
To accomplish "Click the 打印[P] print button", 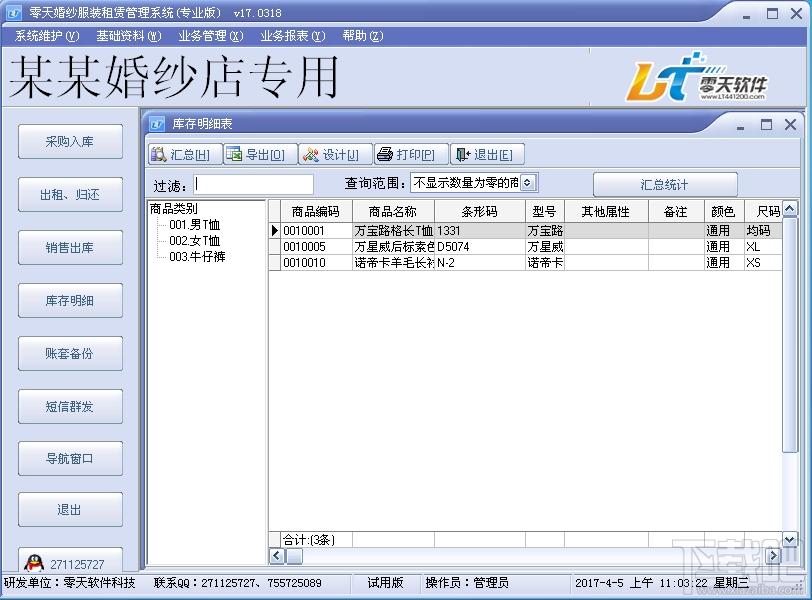I will [x=411, y=154].
